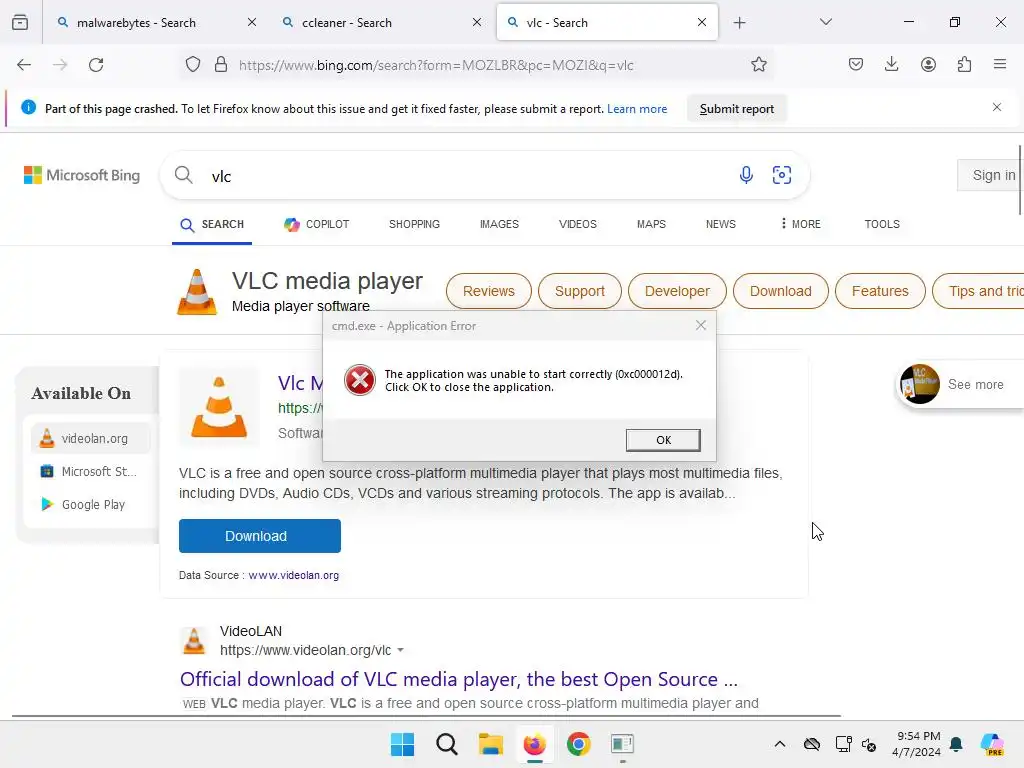Open Firefox extensions puzzle icon
The image size is (1024, 768).
[965, 65]
